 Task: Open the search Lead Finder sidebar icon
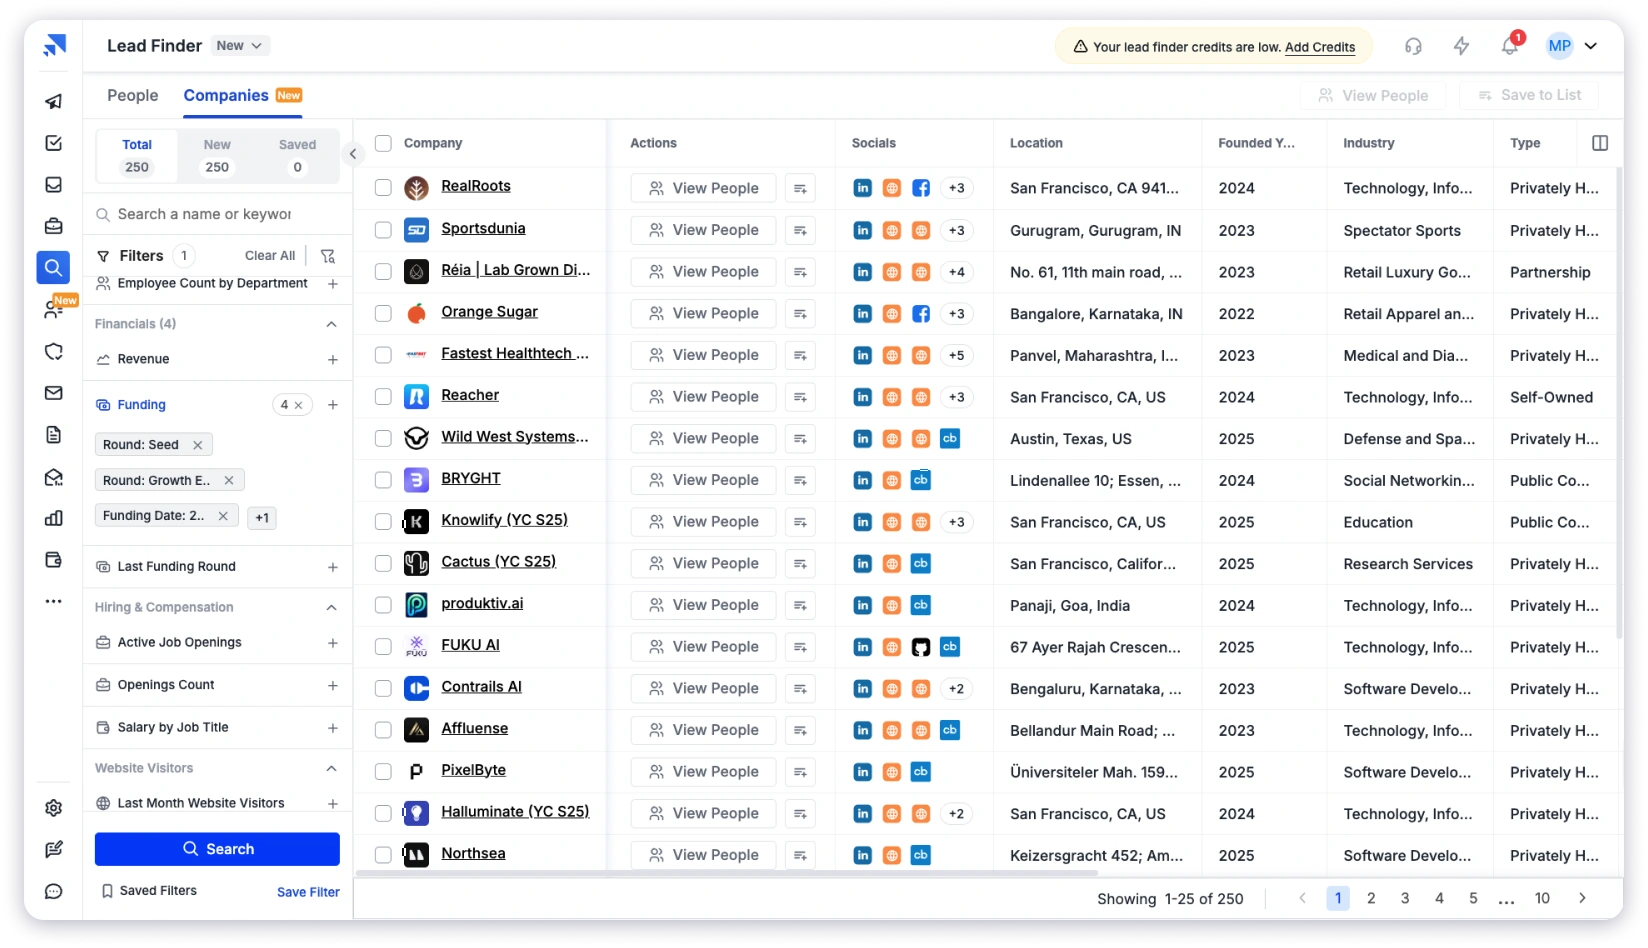[53, 267]
